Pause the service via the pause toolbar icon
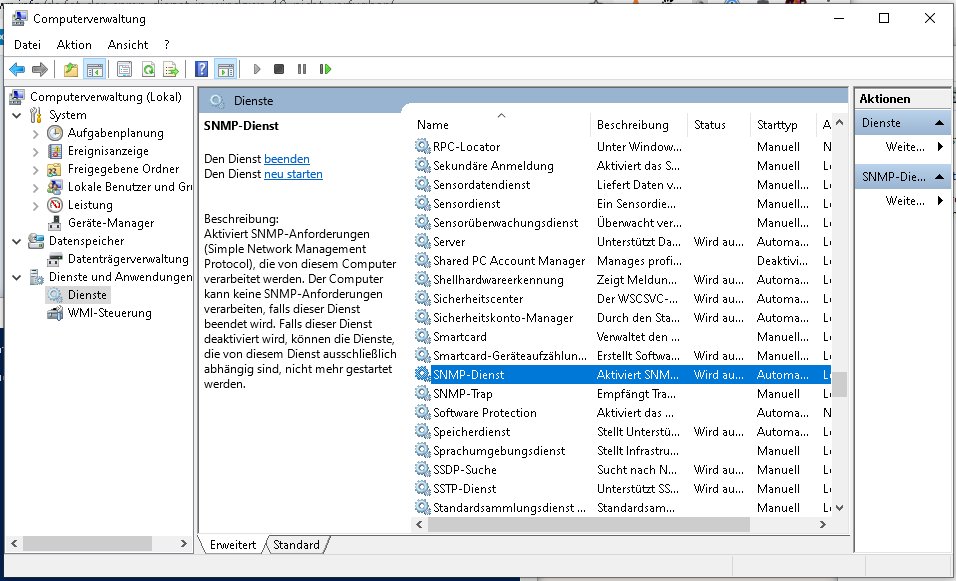The image size is (956, 581). pos(303,68)
